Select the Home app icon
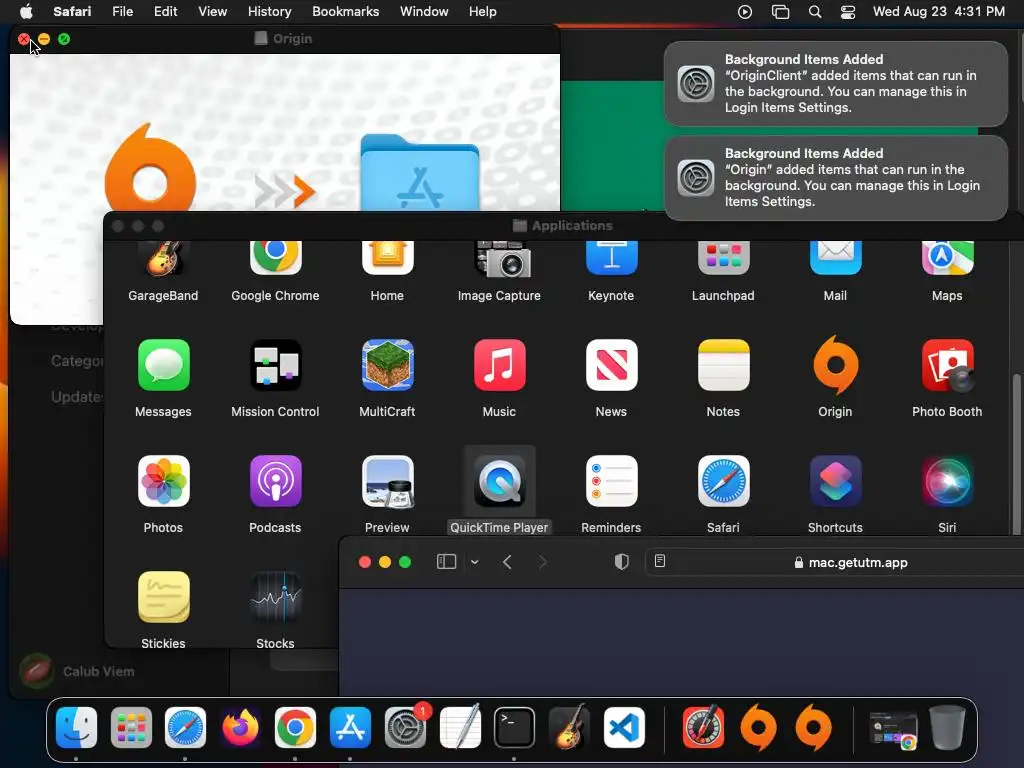This screenshot has width=1024, height=768. (x=387, y=258)
